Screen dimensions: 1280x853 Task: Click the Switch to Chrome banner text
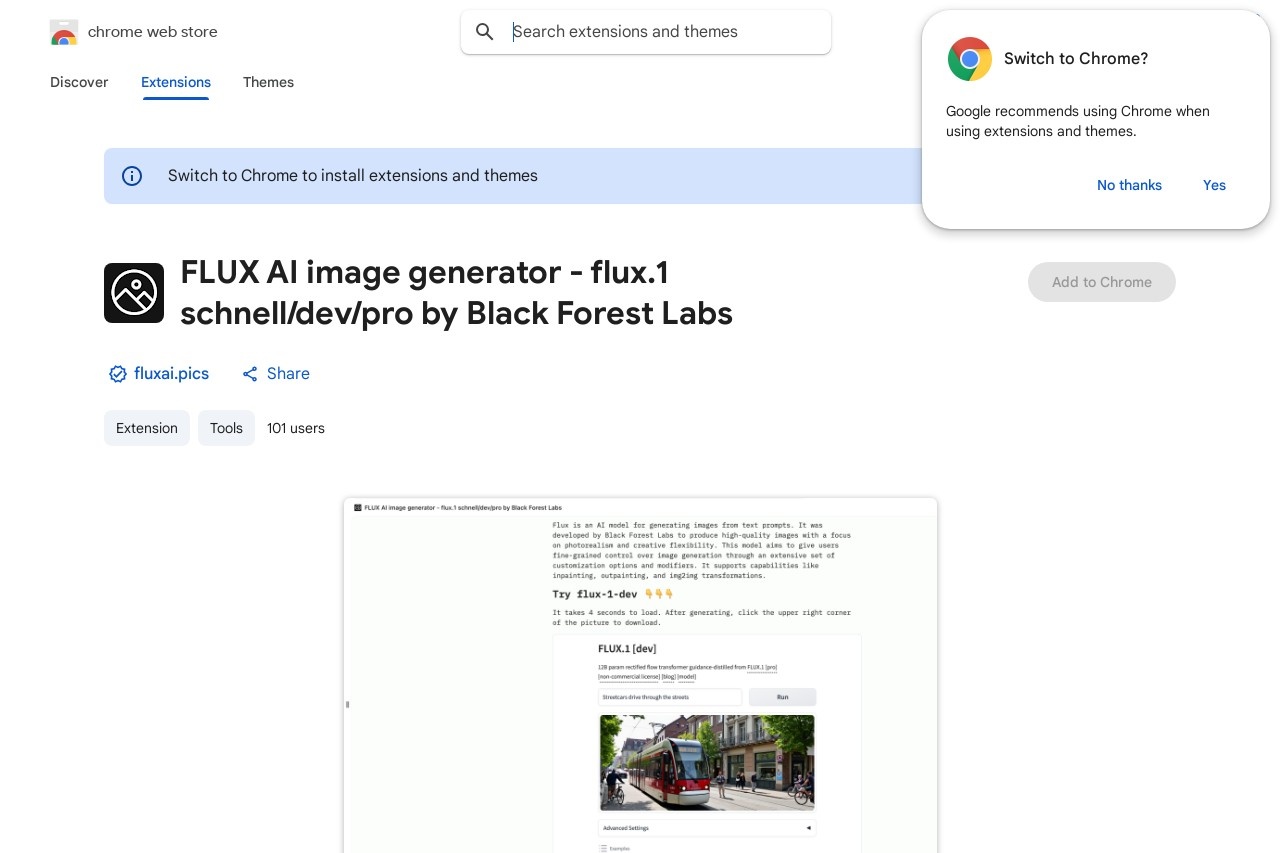coord(353,176)
